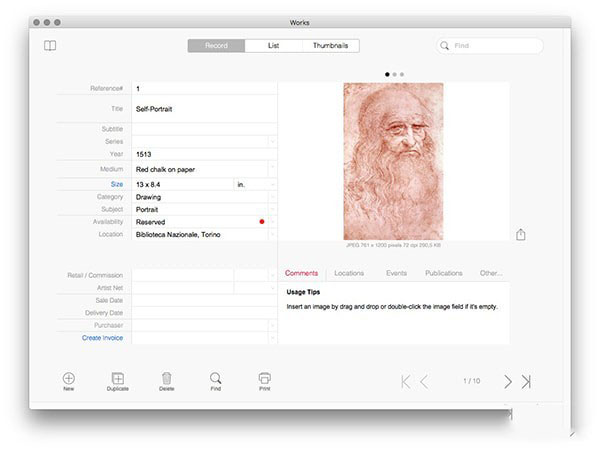Click Red chalk on paper value
The width and height of the screenshot is (600, 451).
(165, 169)
